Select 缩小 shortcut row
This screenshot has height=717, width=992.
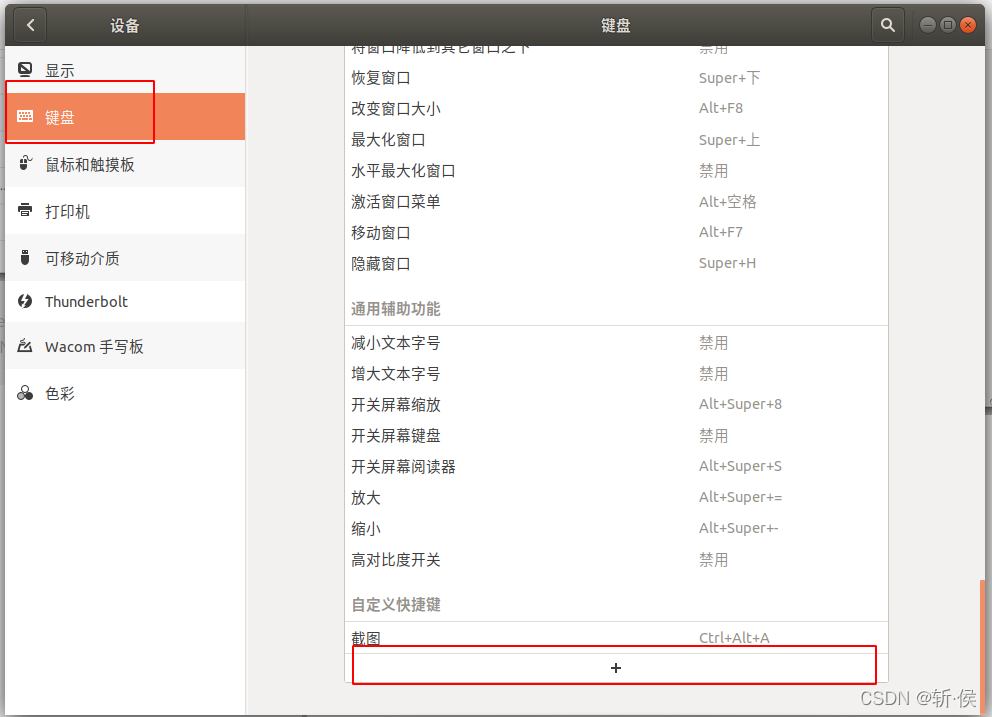tap(616, 529)
